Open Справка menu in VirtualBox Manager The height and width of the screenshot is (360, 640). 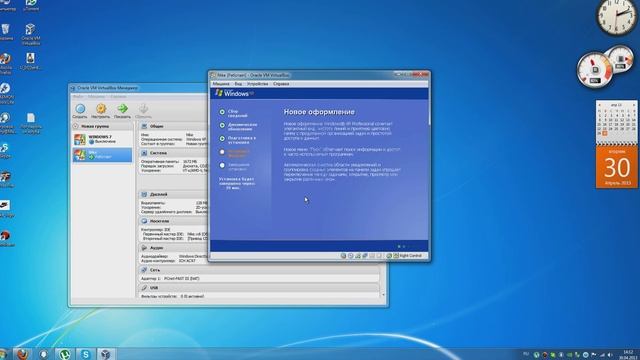pyautogui.click(x=118, y=97)
